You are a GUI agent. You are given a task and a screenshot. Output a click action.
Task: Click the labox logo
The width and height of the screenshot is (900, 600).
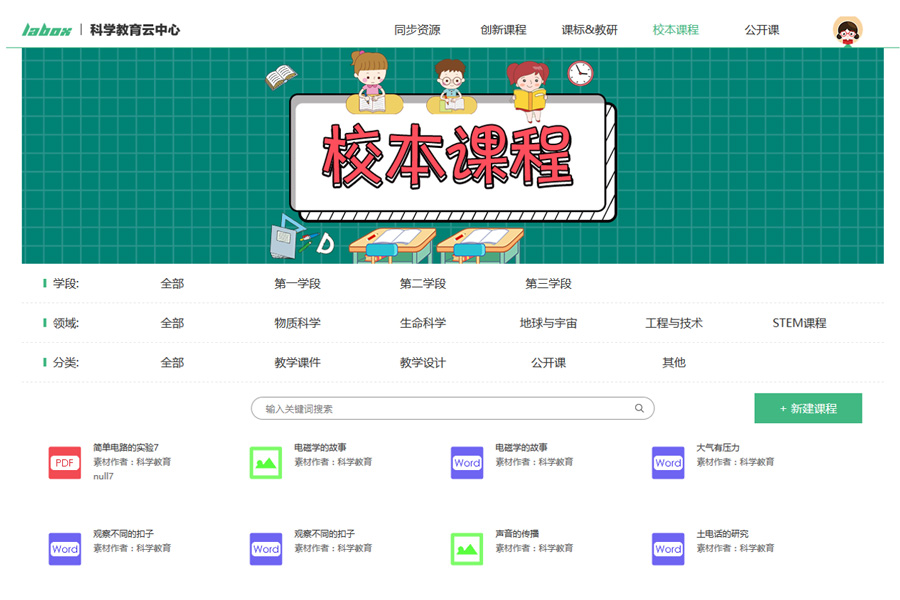(x=47, y=30)
